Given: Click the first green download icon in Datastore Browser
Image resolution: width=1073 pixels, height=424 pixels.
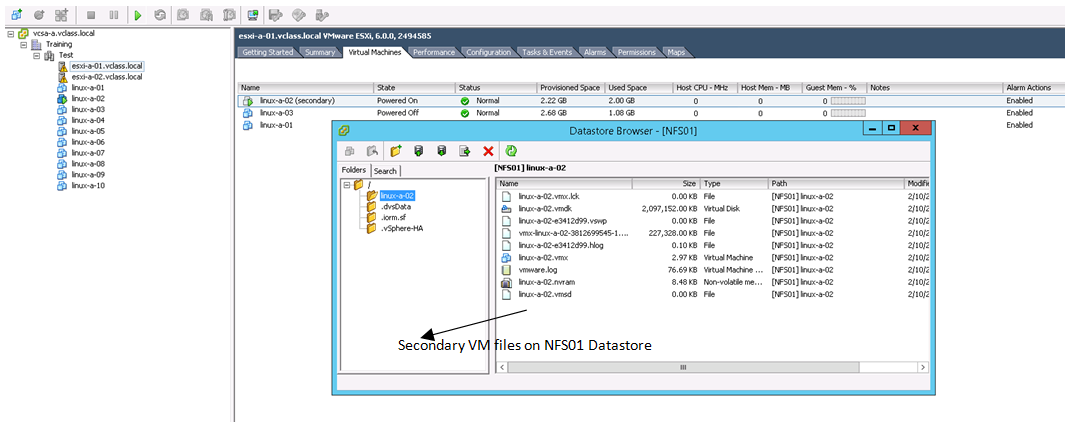Looking at the screenshot, I should tap(419, 152).
